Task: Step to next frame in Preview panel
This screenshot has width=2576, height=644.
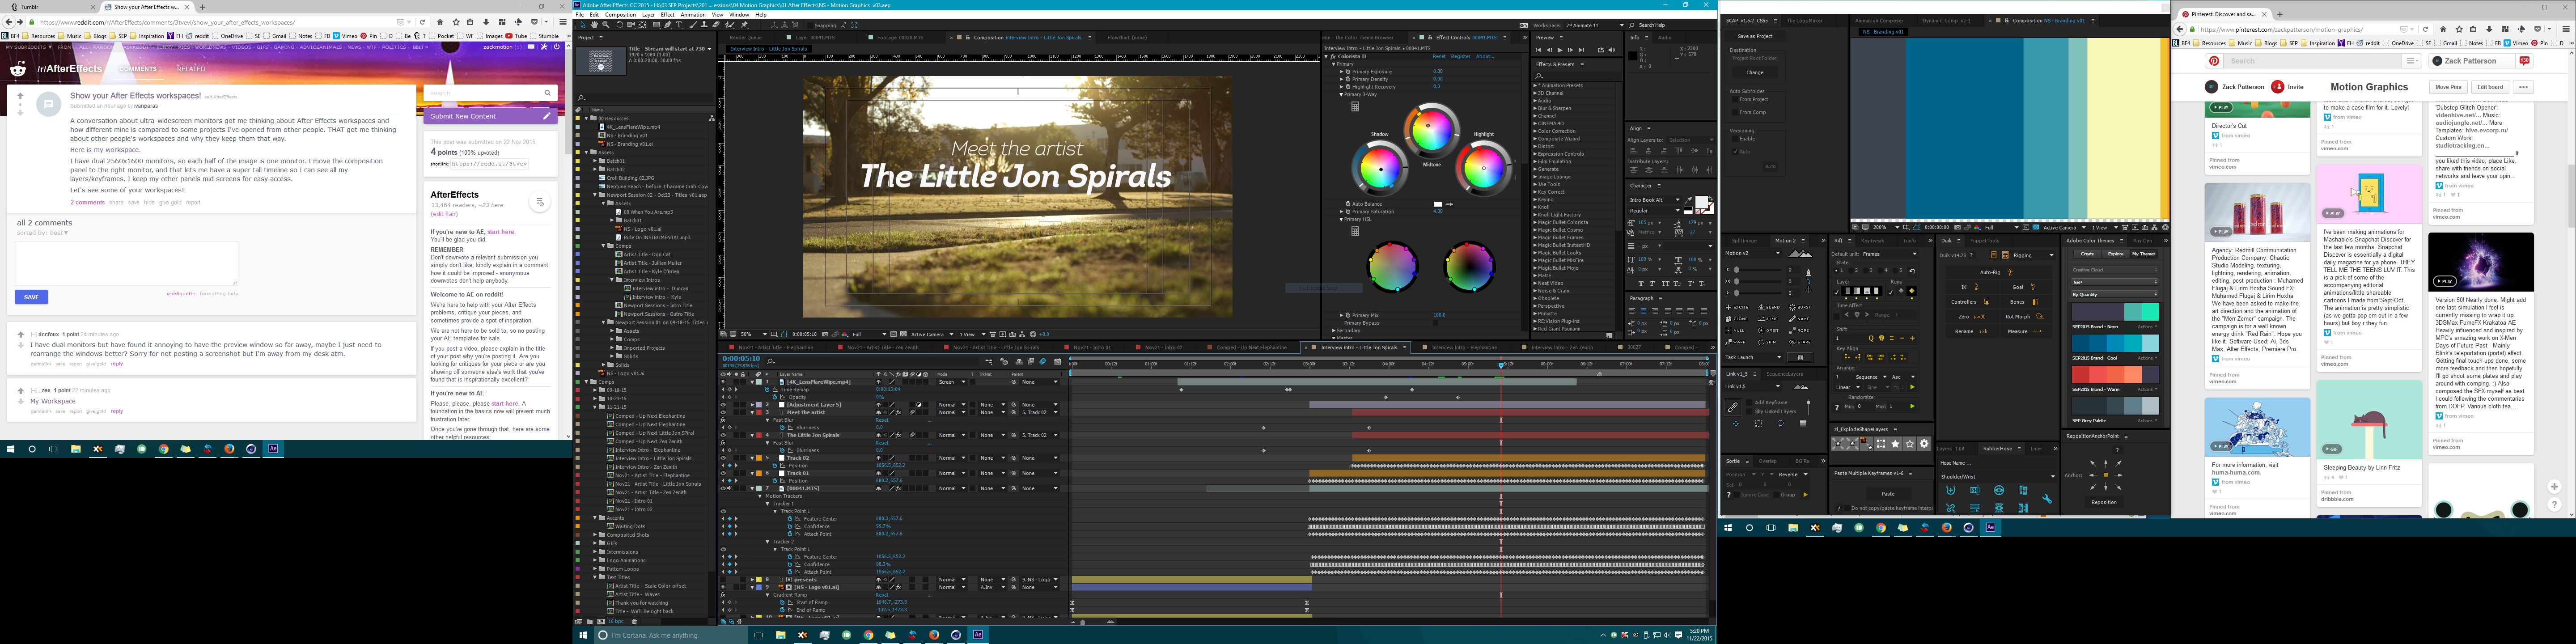Action: [1571, 50]
